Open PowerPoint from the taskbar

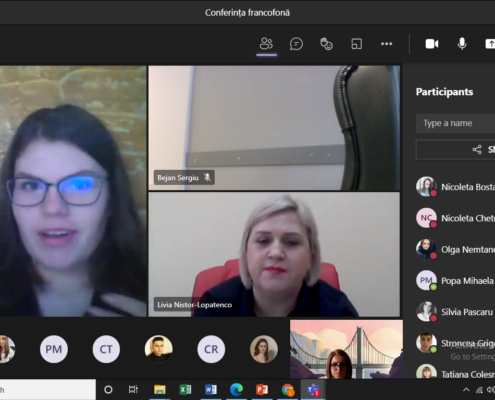click(262, 389)
